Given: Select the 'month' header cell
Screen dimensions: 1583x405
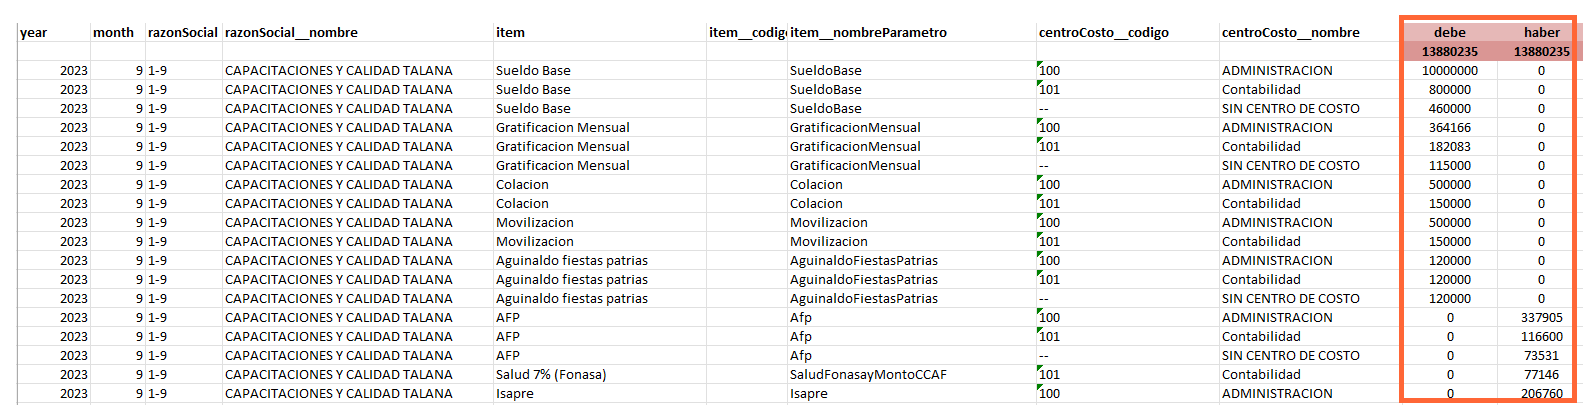Looking at the screenshot, I should (118, 32).
